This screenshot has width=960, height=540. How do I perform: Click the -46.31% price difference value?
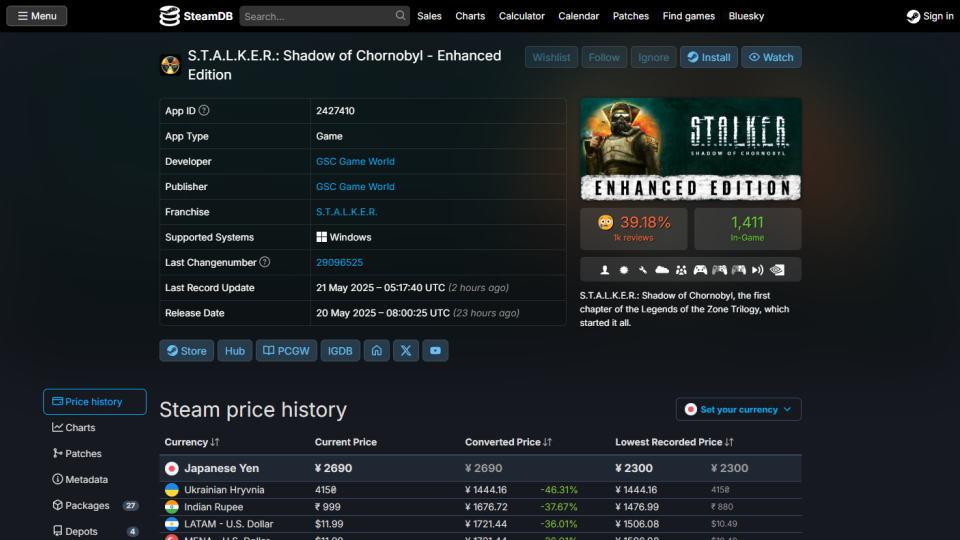558,490
